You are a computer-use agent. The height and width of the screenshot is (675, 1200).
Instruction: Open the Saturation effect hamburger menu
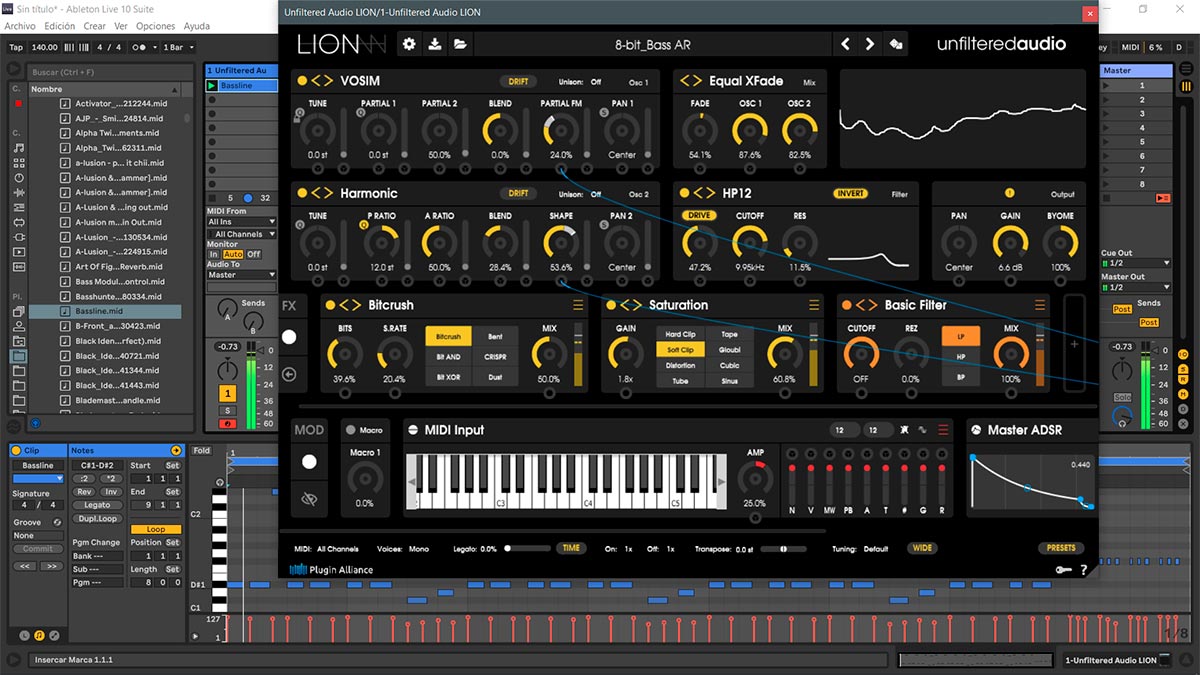813,305
